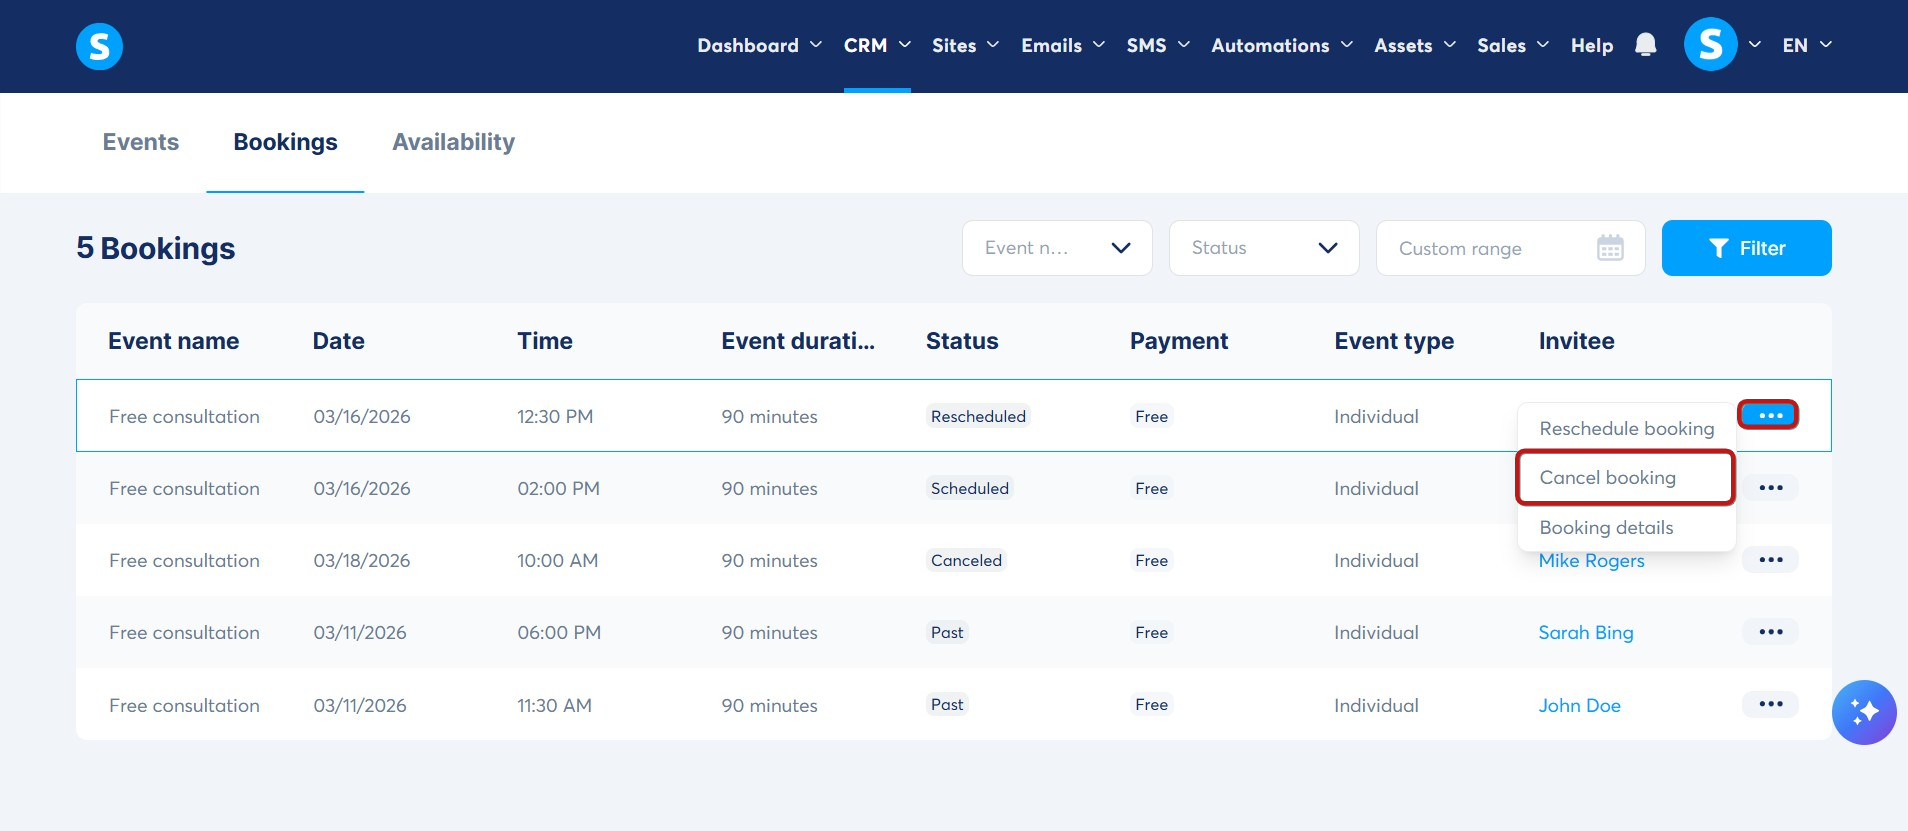Click the Event type column header

1394,341
